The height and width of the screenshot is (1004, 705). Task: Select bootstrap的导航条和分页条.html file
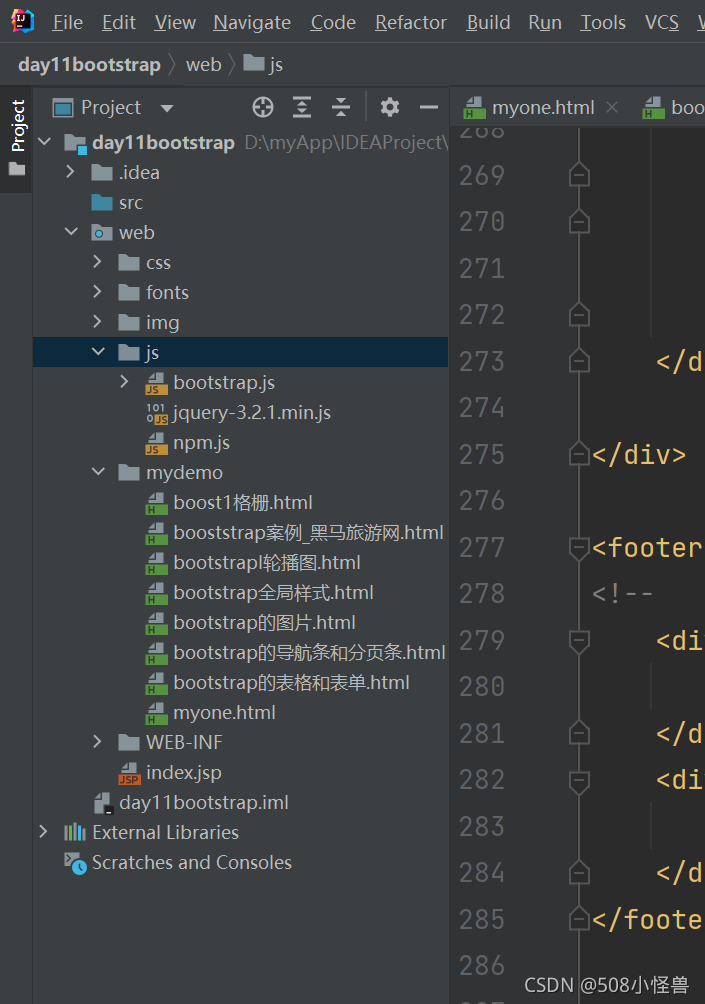point(309,652)
